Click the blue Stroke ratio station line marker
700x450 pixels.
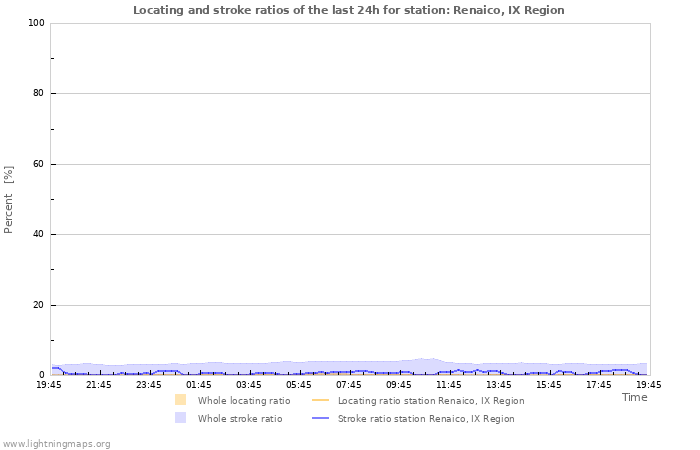pyautogui.click(x=320, y=418)
